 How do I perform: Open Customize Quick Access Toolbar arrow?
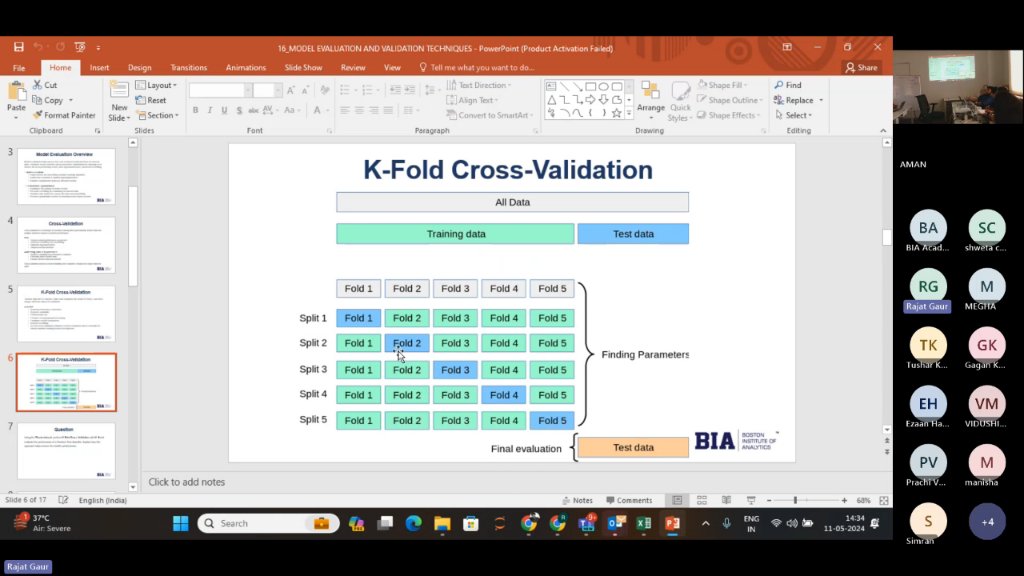pyautogui.click(x=98, y=48)
